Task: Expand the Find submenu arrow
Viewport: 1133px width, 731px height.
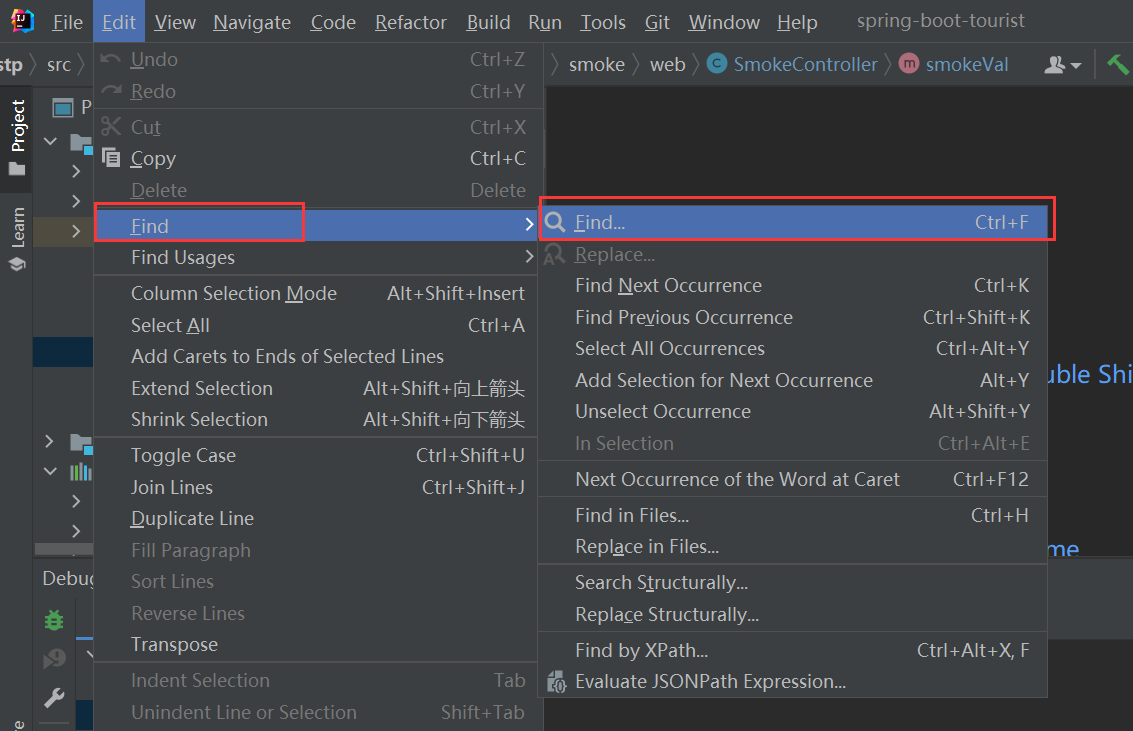Action: [529, 224]
